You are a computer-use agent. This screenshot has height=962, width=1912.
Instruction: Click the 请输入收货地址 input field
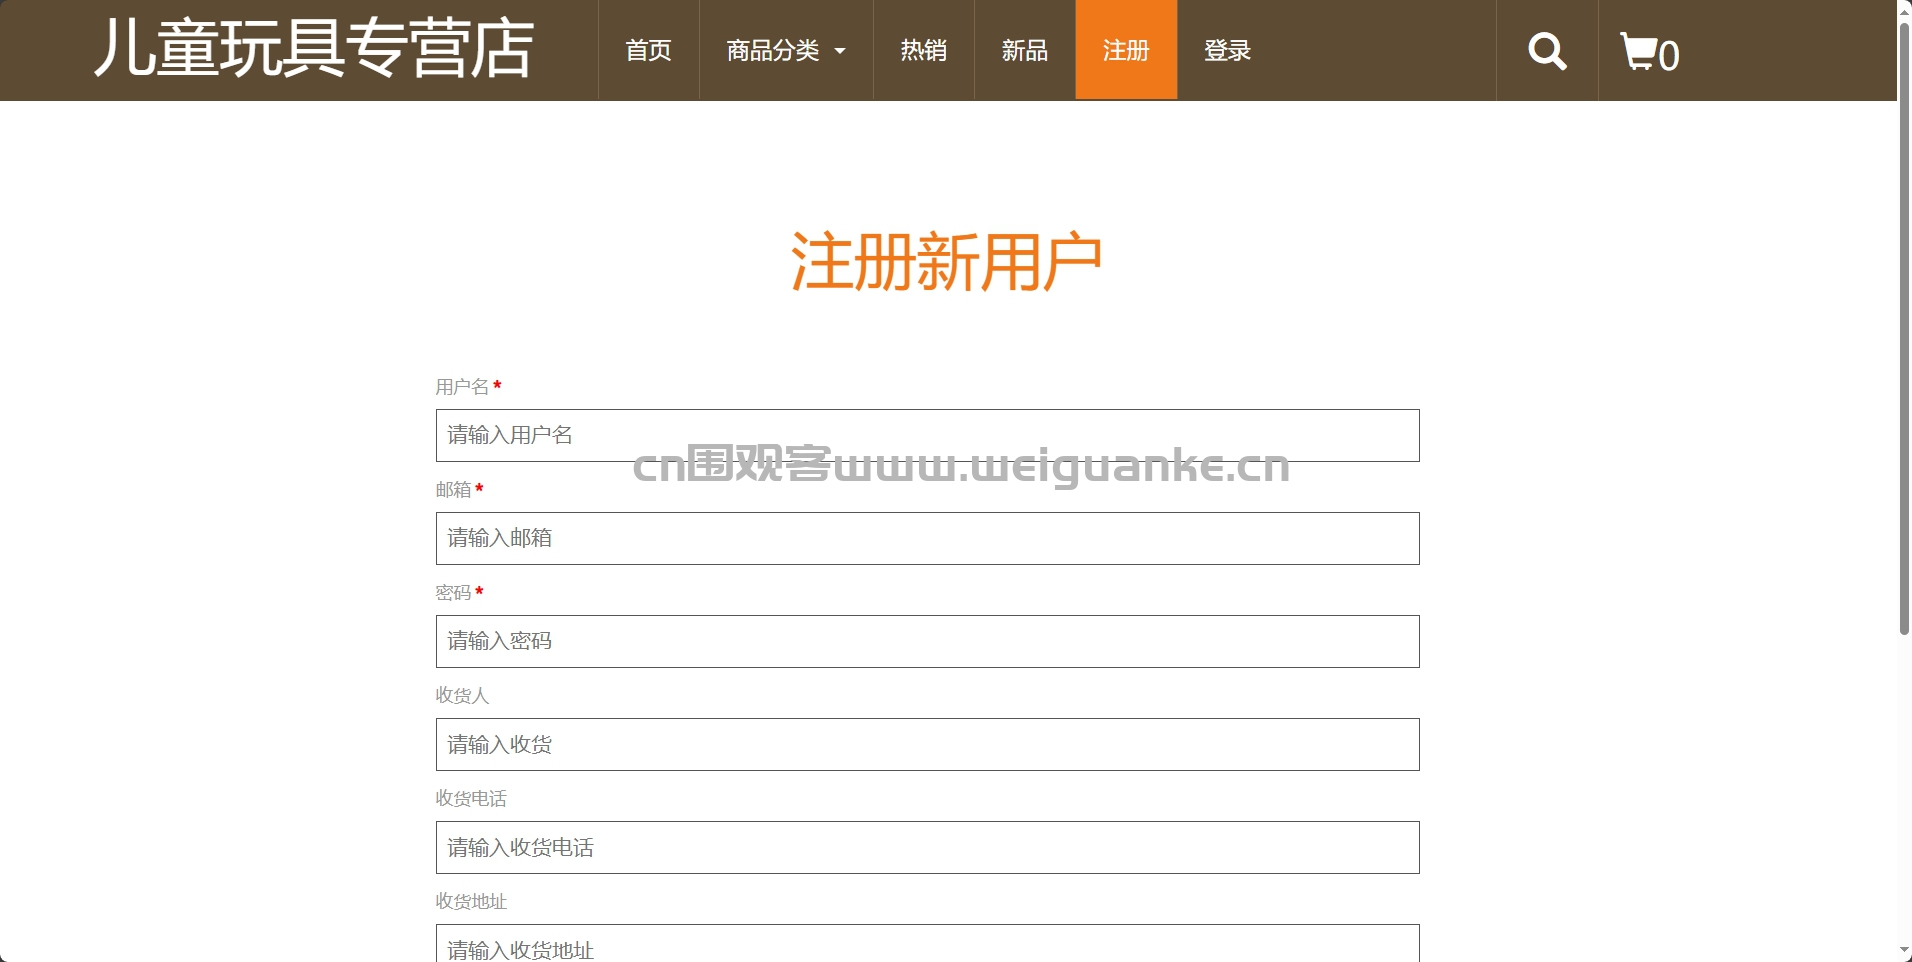click(x=927, y=945)
